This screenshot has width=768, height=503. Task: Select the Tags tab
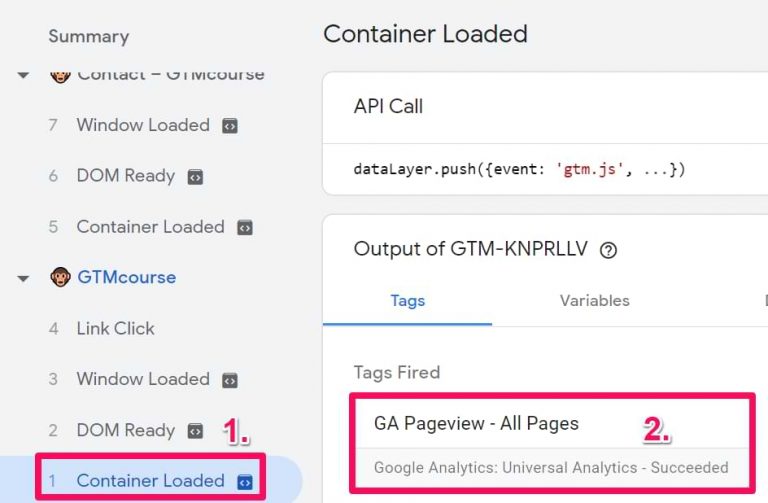tap(407, 300)
